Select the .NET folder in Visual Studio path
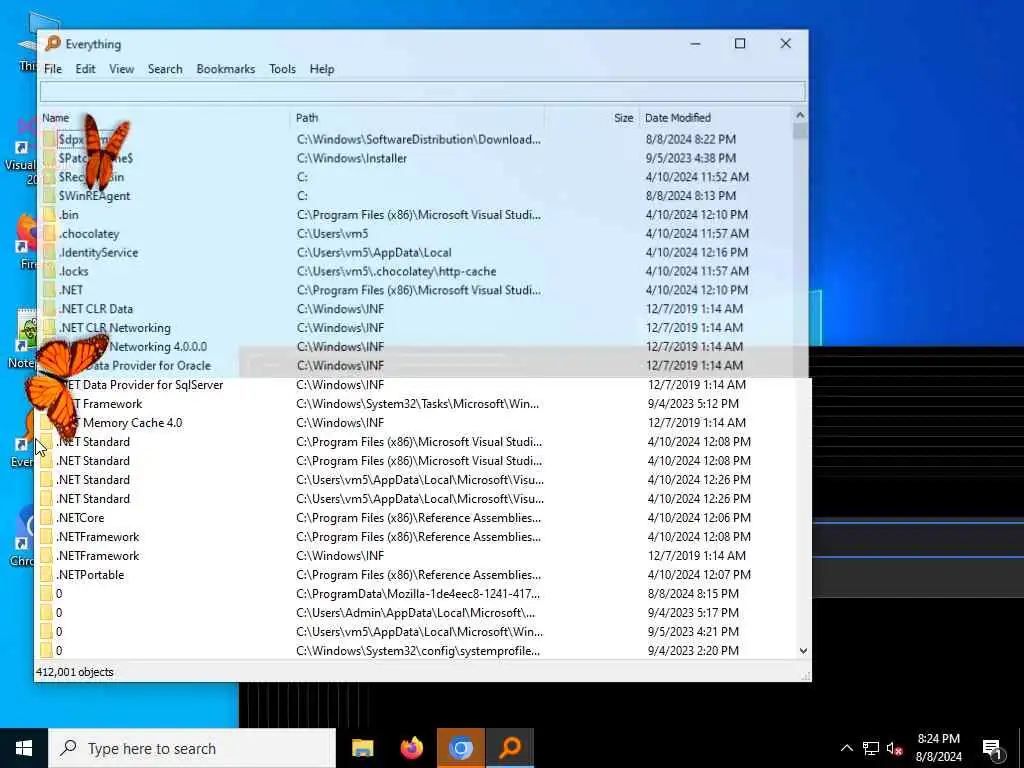1024x768 pixels. (x=71, y=290)
